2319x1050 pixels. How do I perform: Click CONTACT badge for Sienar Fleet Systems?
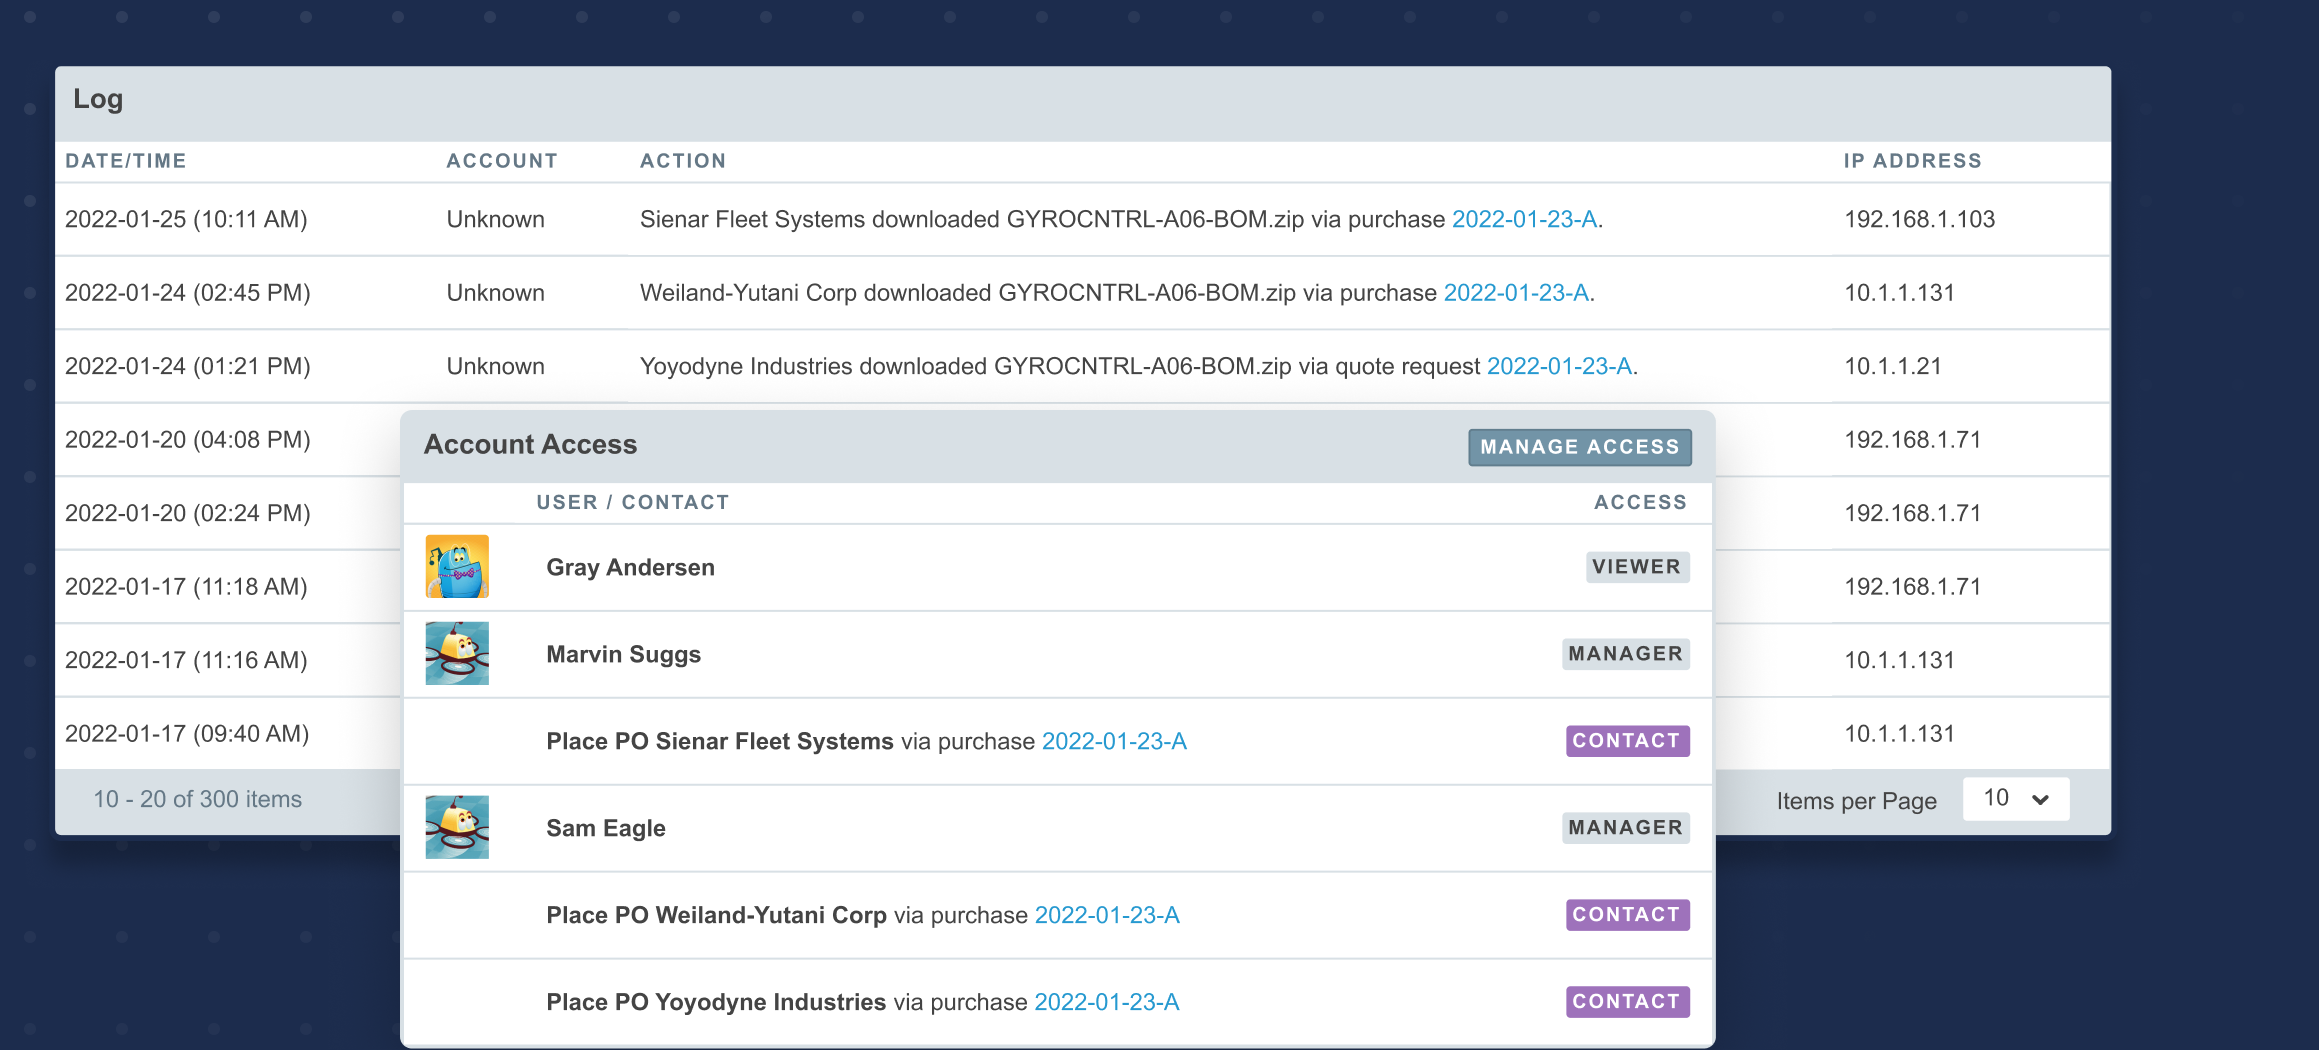1627,741
